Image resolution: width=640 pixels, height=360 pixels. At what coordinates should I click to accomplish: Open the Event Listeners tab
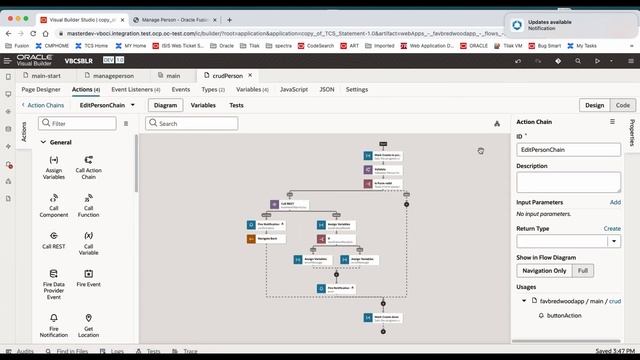pos(136,89)
